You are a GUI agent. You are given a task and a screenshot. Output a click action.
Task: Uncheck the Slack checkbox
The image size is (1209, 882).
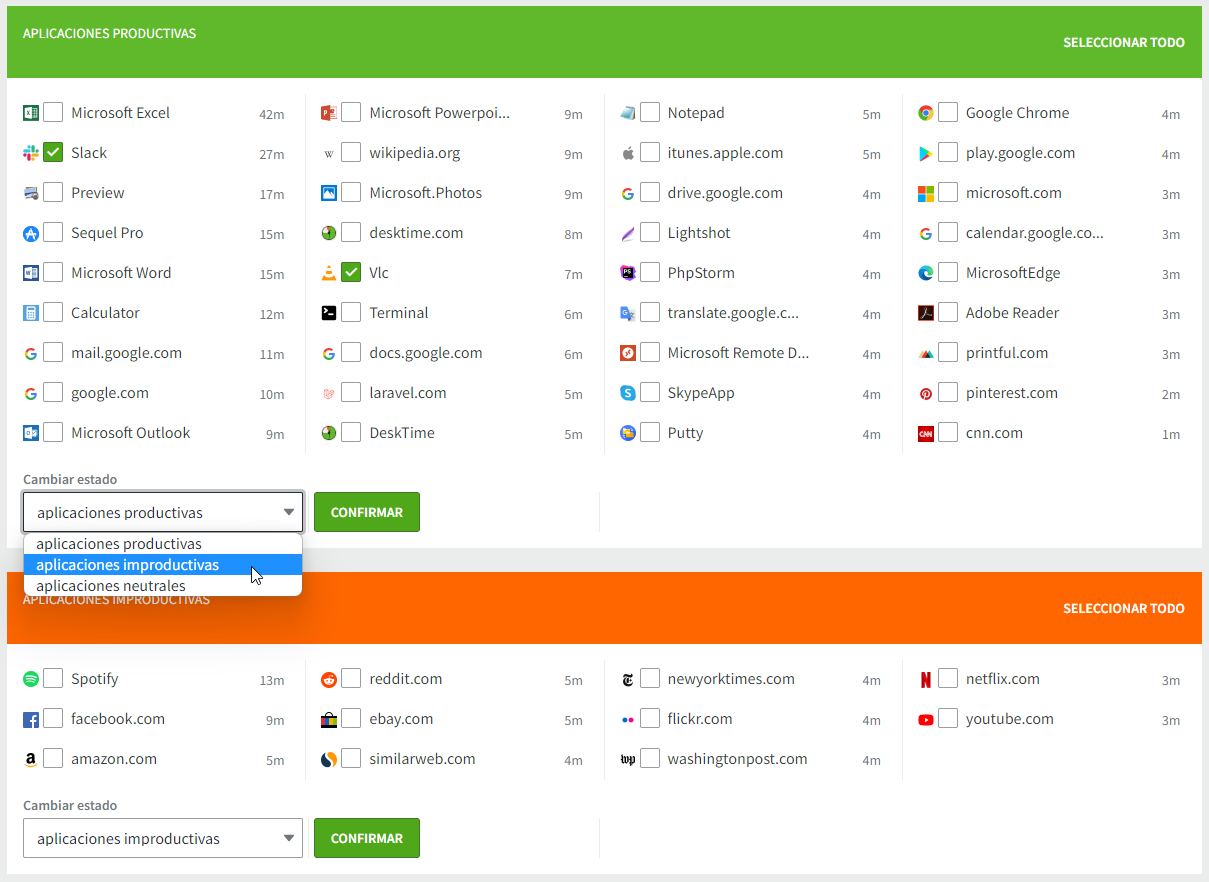(x=53, y=152)
